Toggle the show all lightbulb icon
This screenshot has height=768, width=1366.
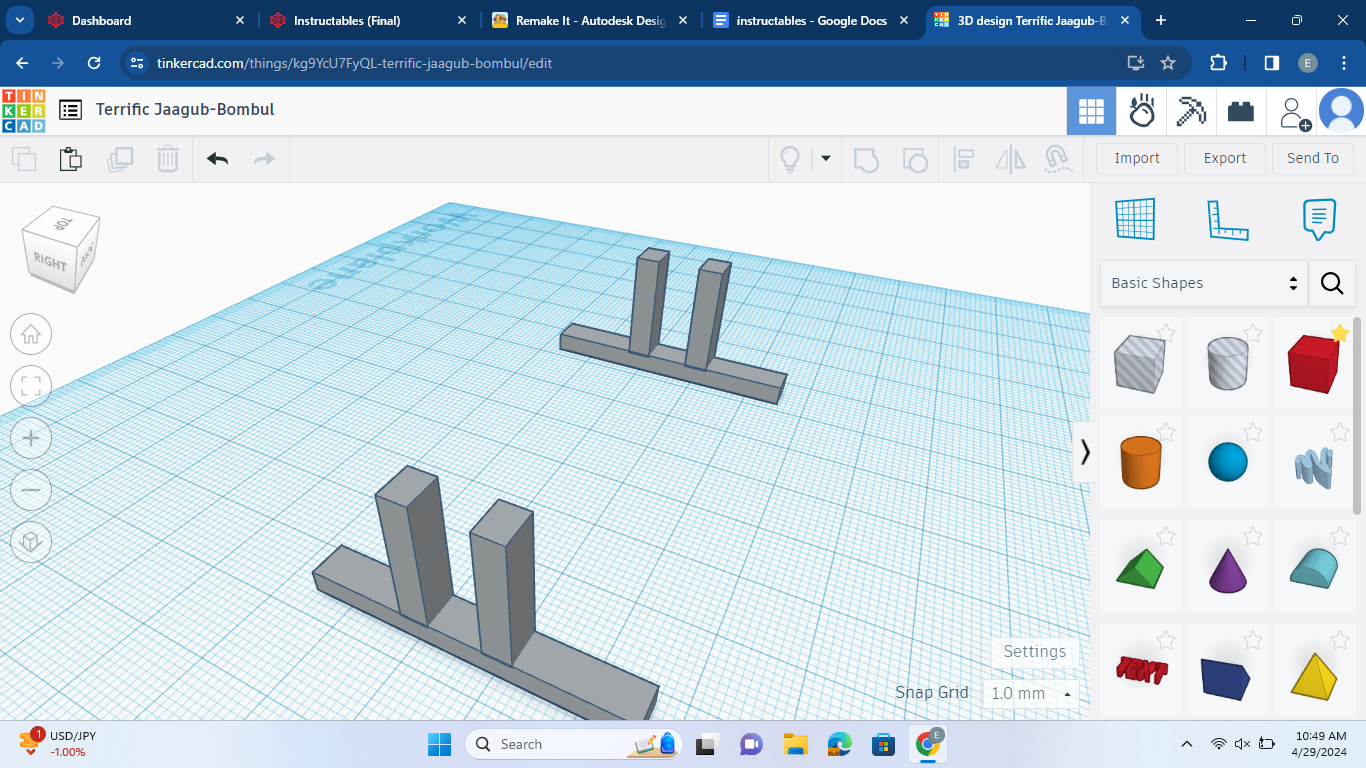click(790, 159)
